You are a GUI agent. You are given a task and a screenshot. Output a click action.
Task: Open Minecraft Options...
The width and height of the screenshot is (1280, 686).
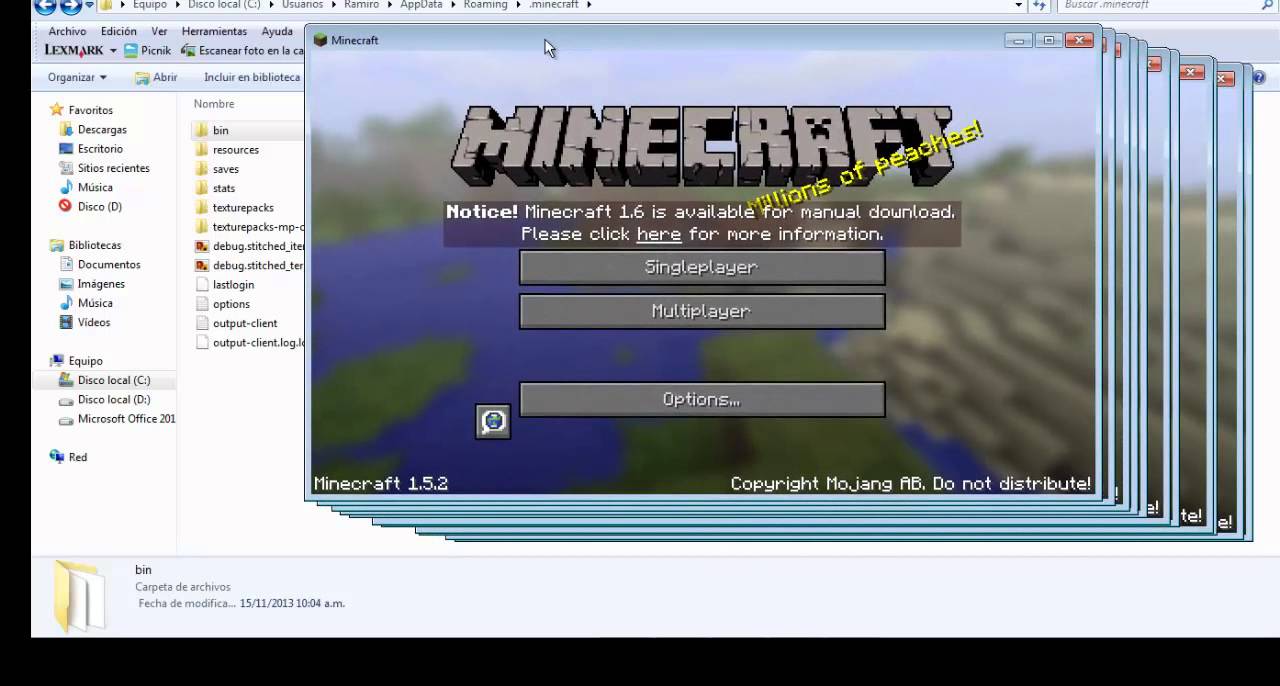(702, 399)
